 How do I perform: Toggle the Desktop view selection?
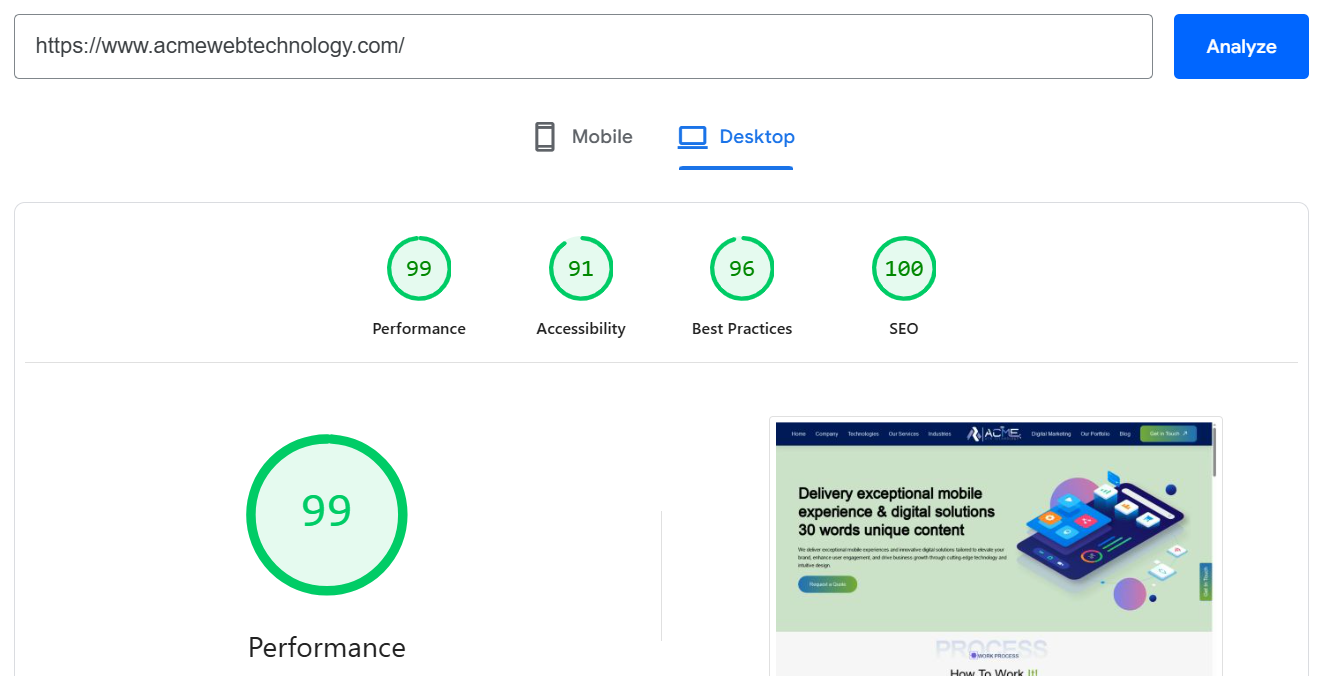737,136
